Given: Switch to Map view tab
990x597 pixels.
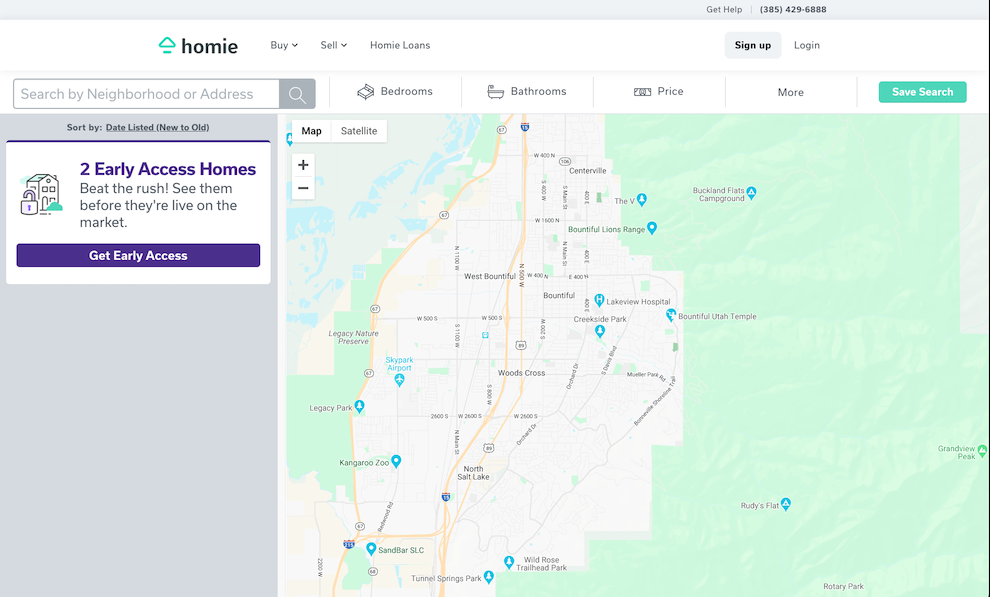Looking at the screenshot, I should click(311, 131).
